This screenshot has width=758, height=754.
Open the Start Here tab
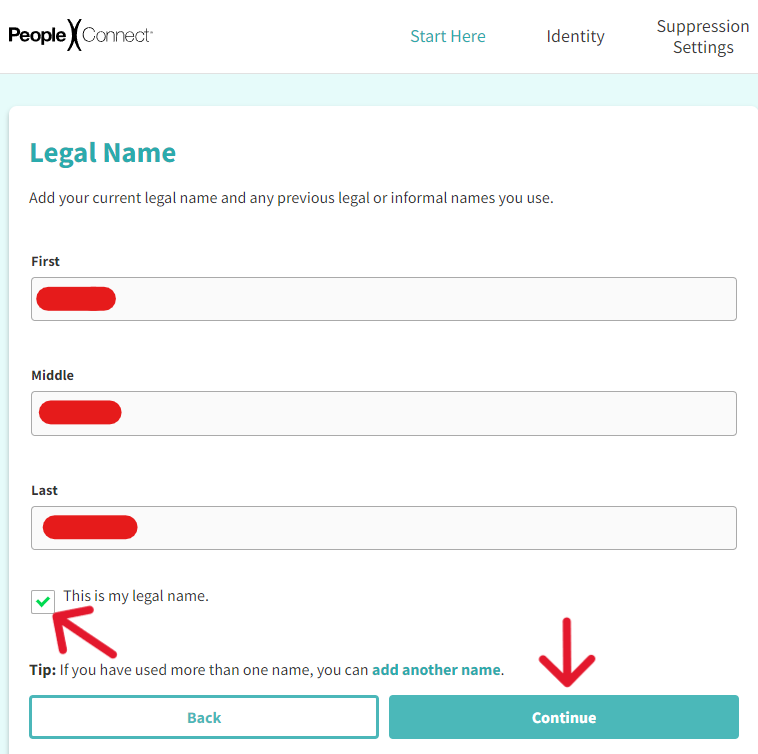click(x=448, y=36)
